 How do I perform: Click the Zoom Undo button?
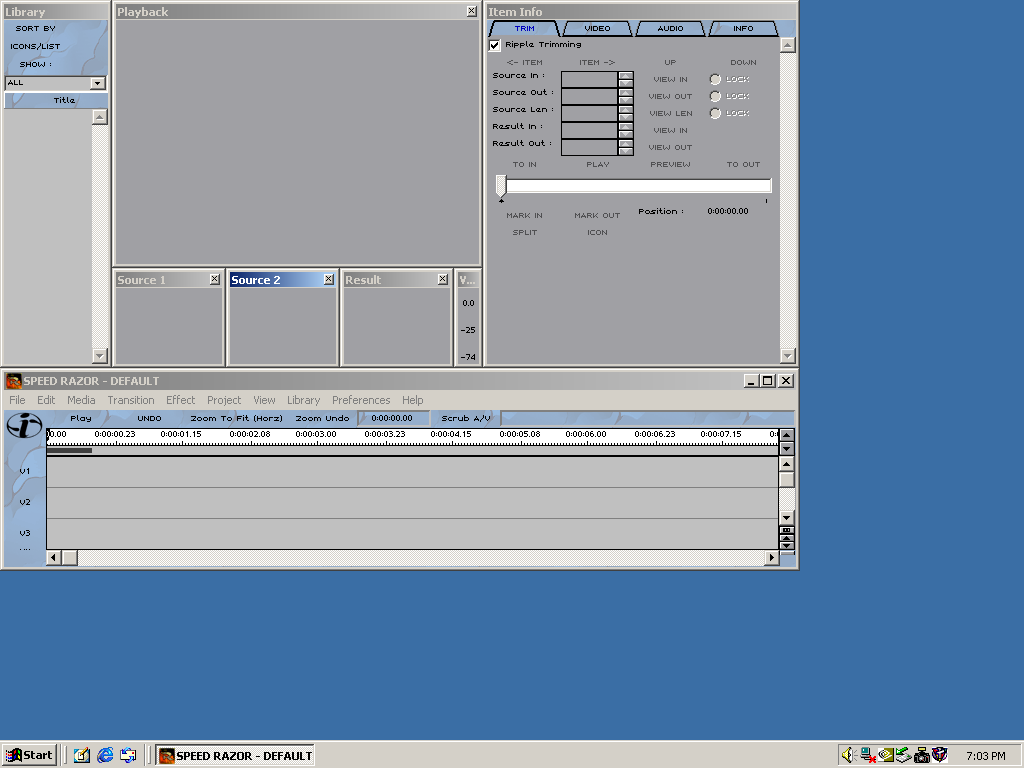(x=322, y=418)
